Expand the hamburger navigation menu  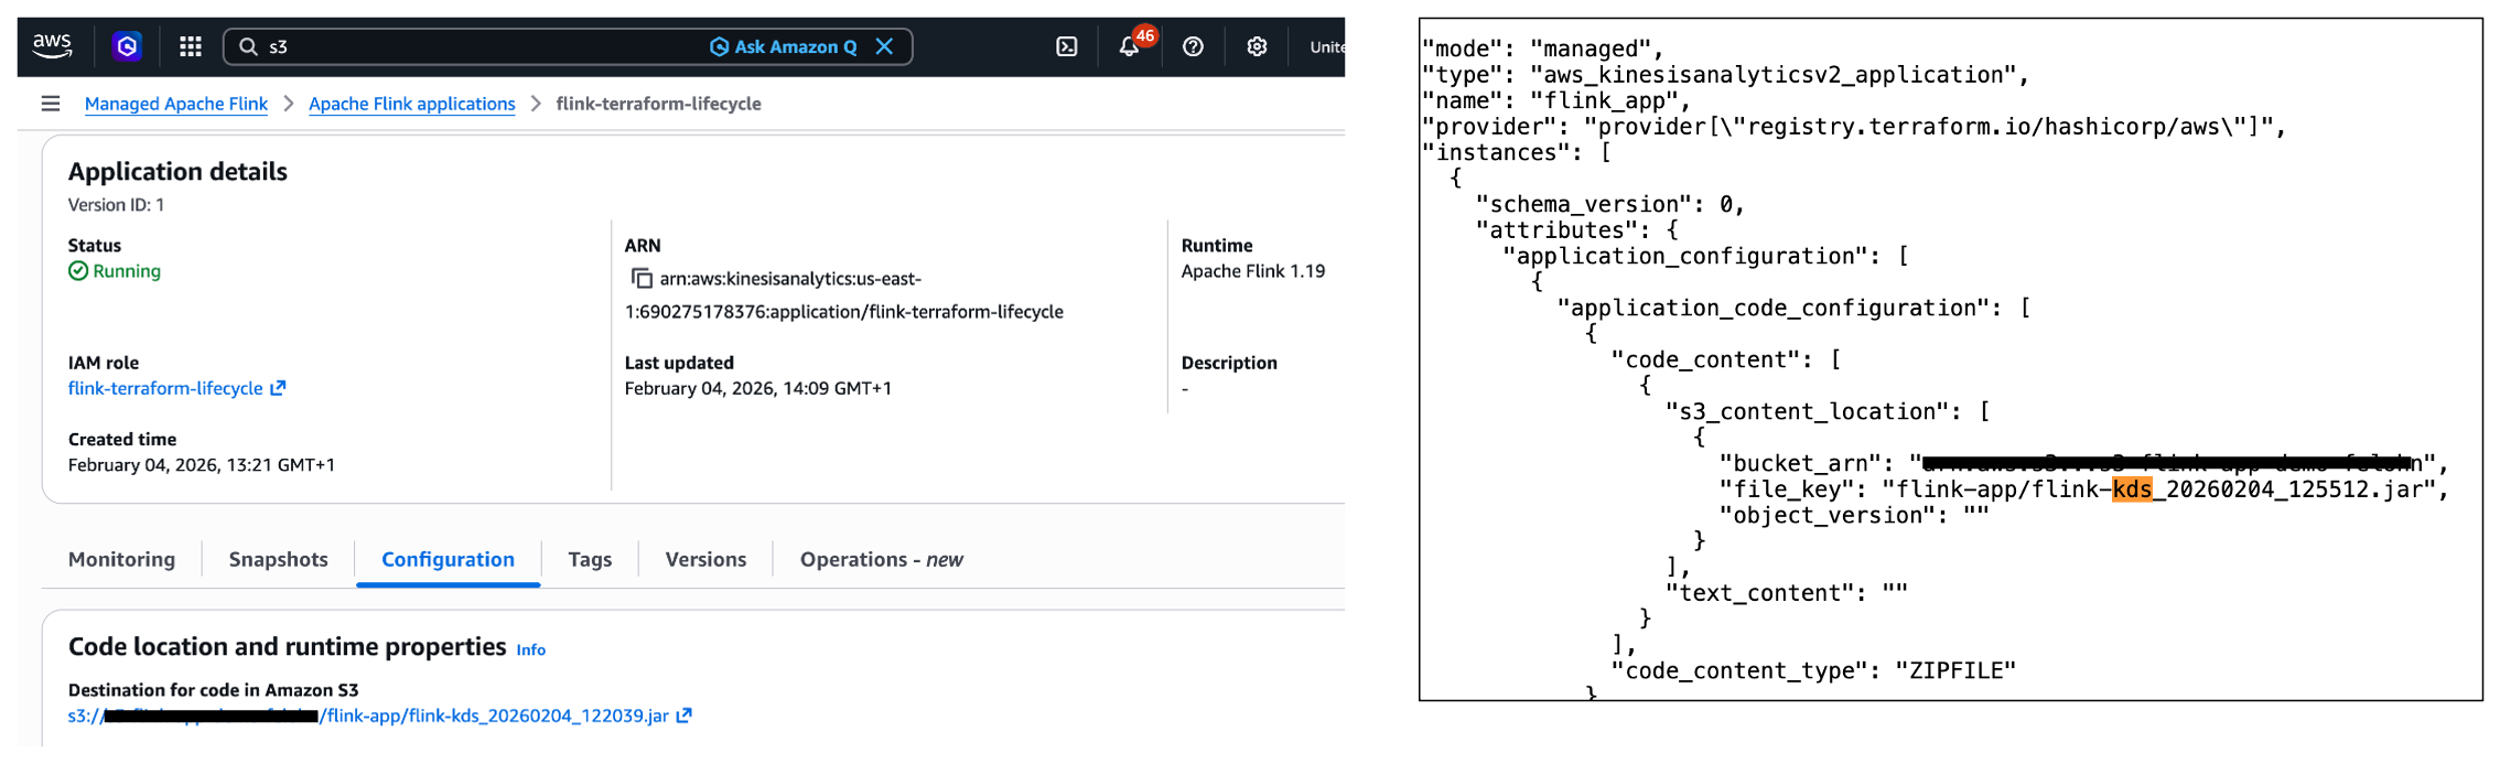pyautogui.click(x=50, y=103)
